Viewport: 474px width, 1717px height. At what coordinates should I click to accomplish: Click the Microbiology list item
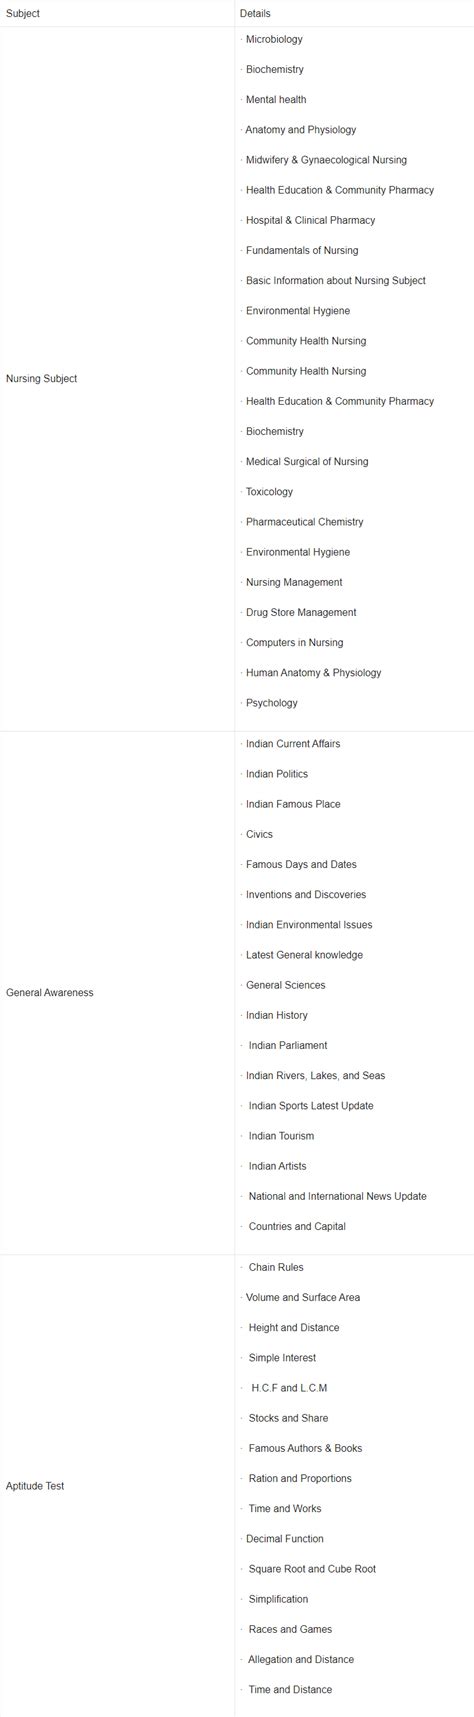click(x=274, y=40)
